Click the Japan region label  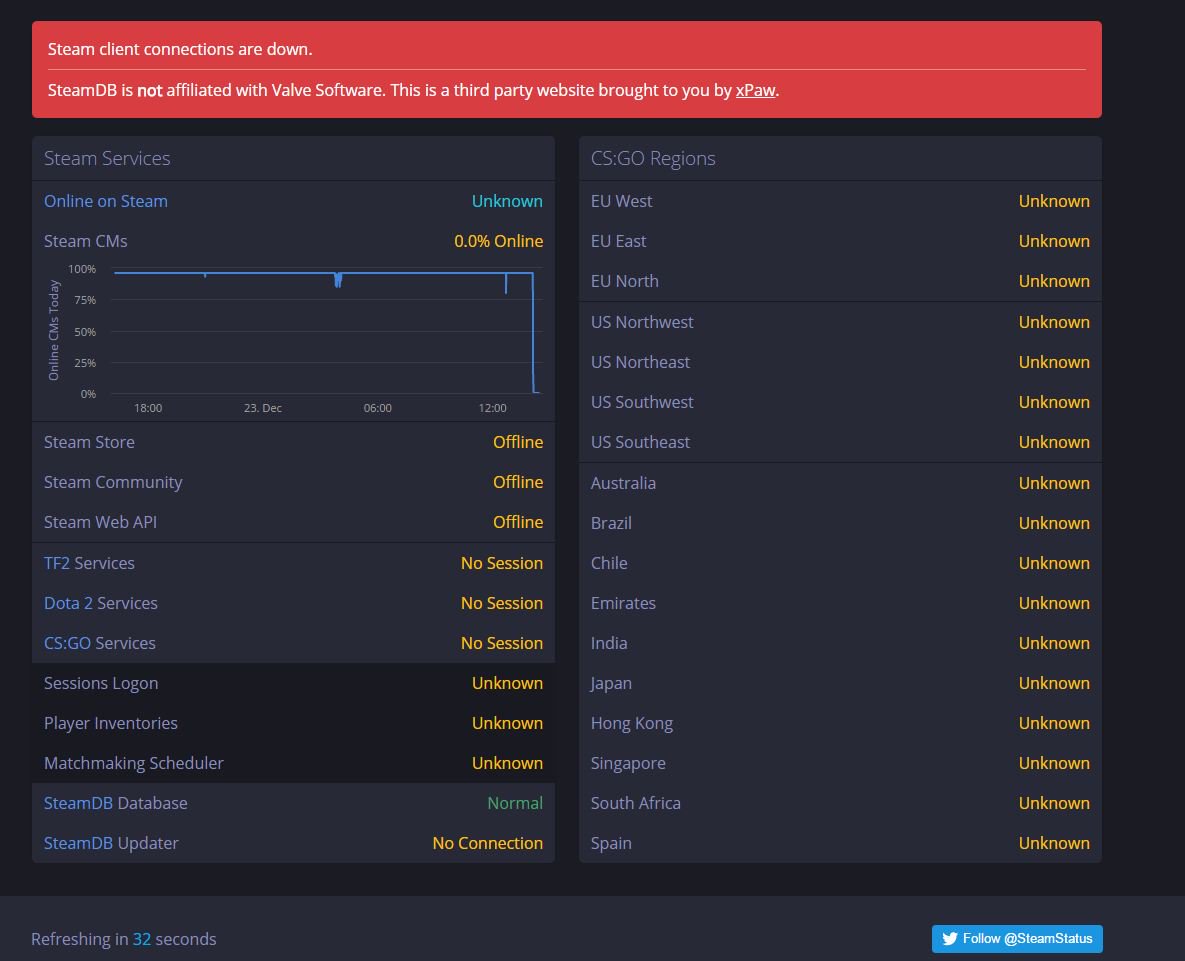611,683
